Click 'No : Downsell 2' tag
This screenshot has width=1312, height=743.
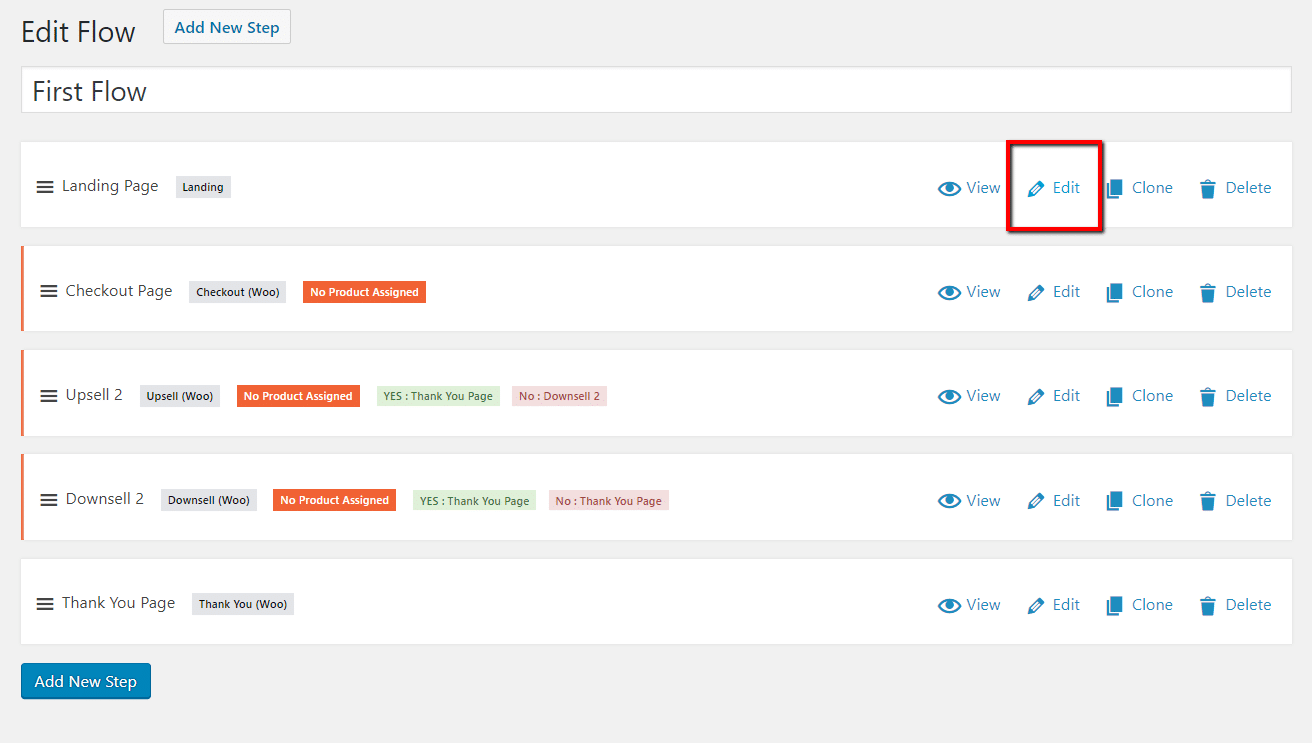point(559,396)
